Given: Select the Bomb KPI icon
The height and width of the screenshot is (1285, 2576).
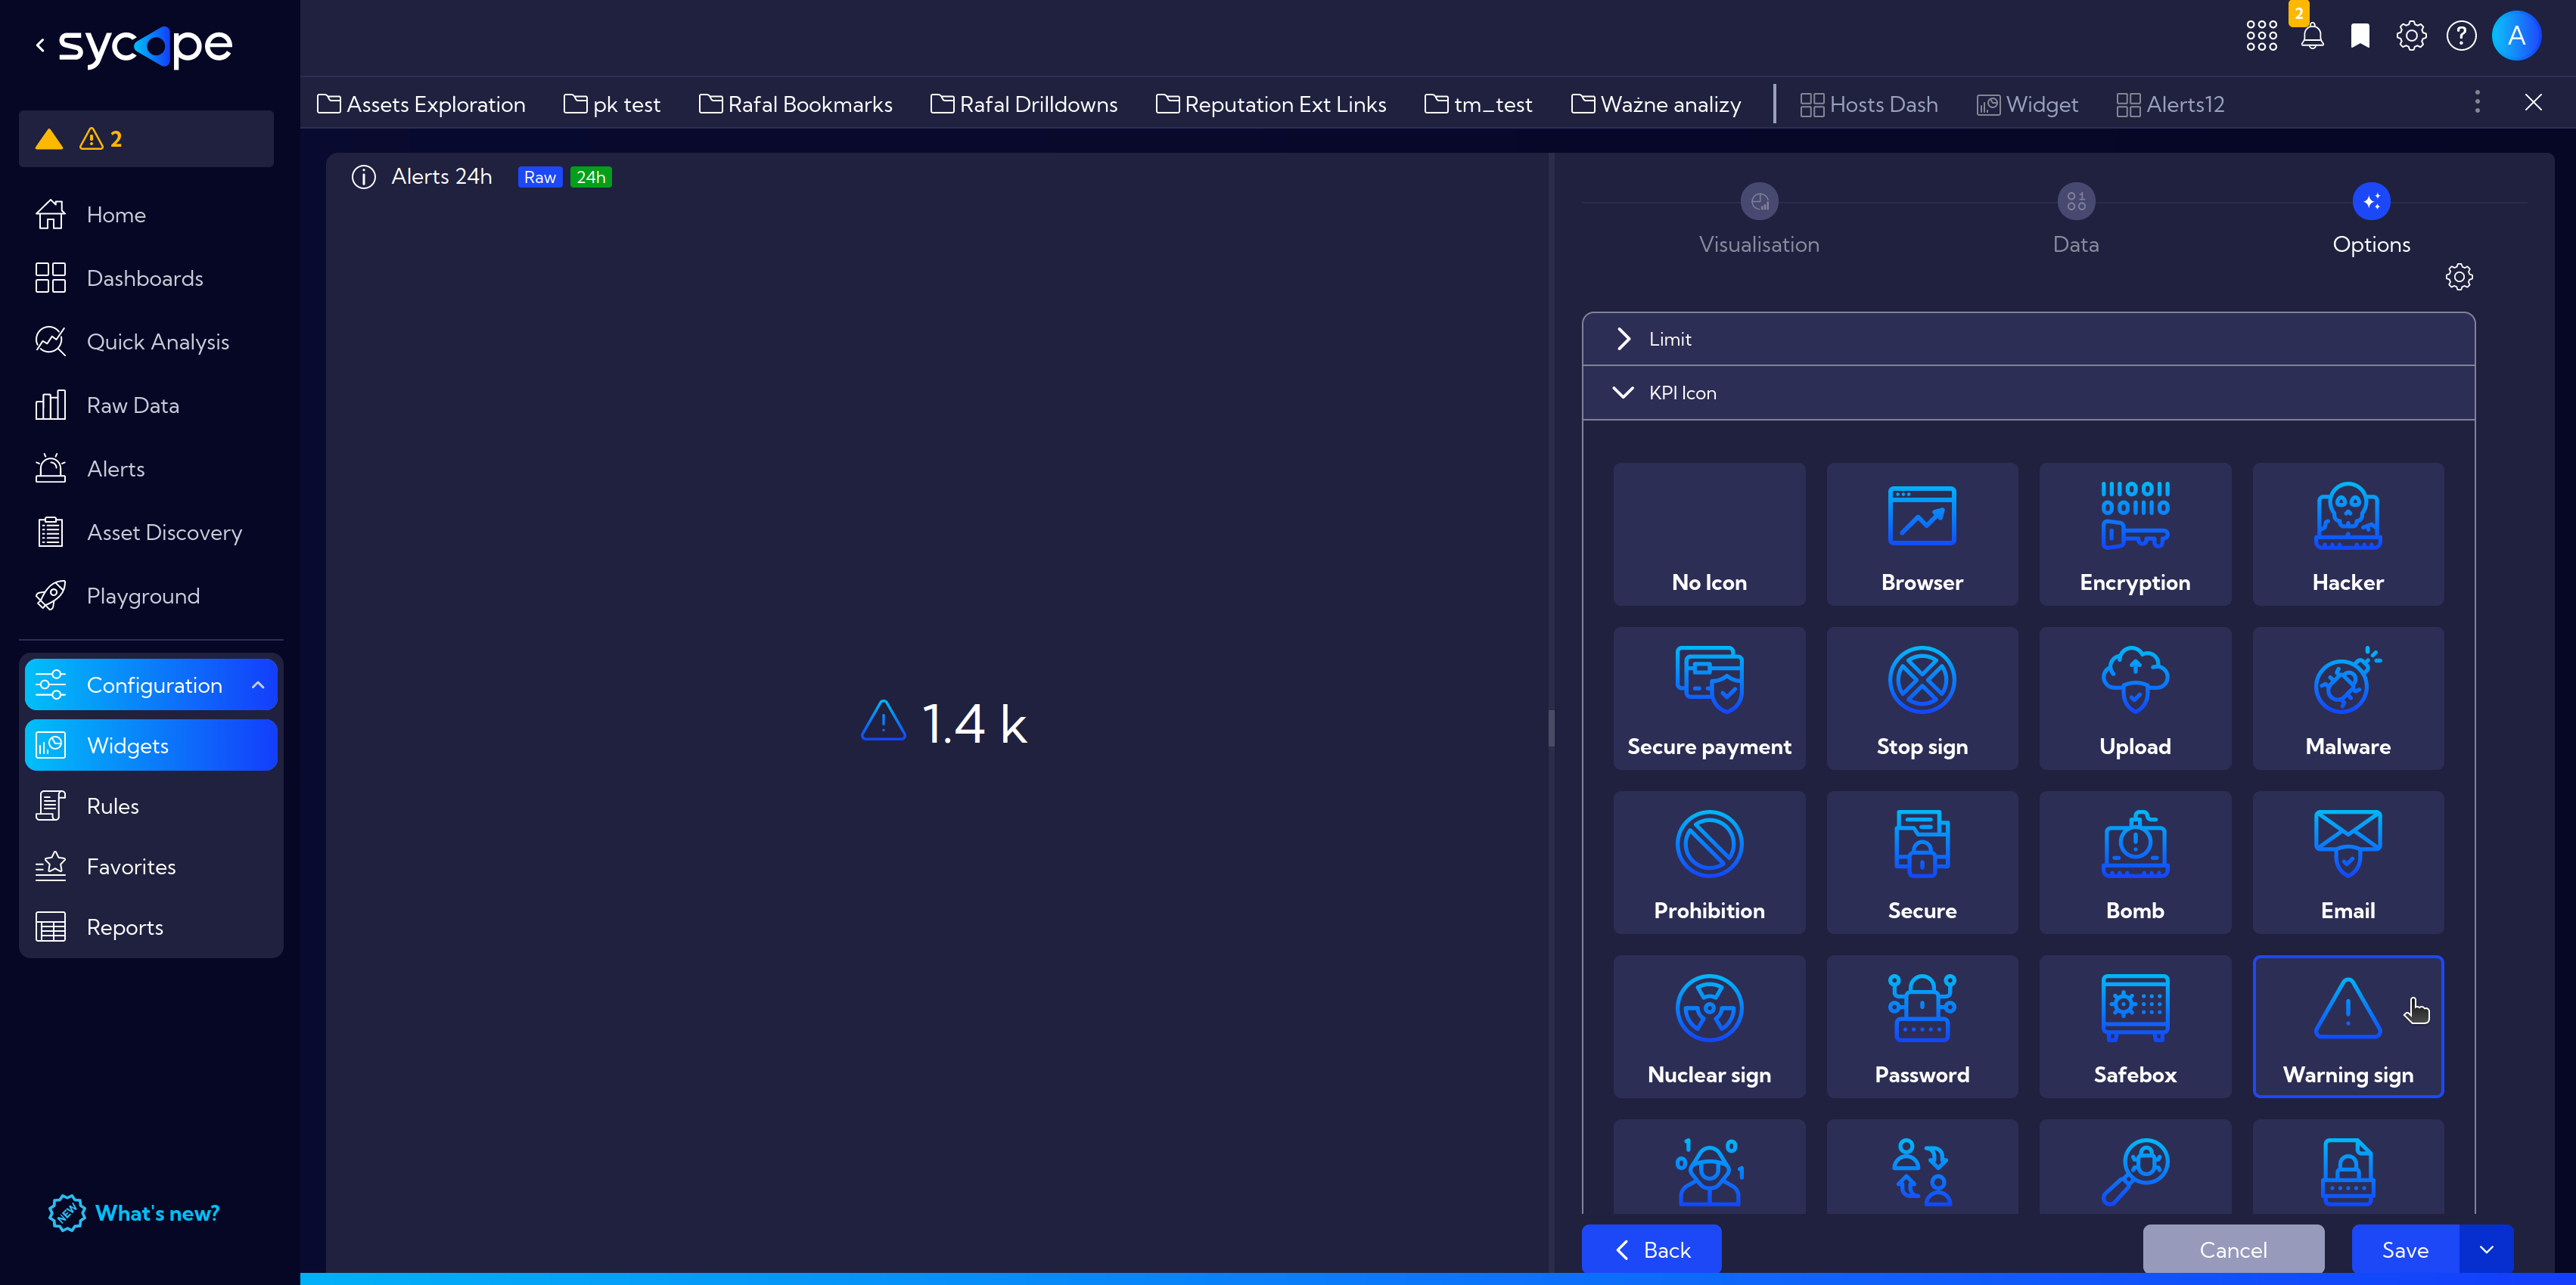Looking at the screenshot, I should tap(2134, 862).
